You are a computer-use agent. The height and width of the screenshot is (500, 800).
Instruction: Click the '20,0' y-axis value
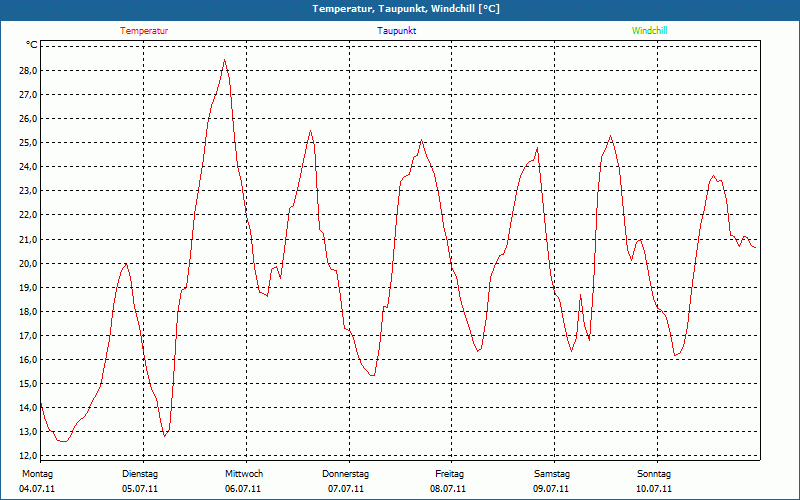coord(29,263)
